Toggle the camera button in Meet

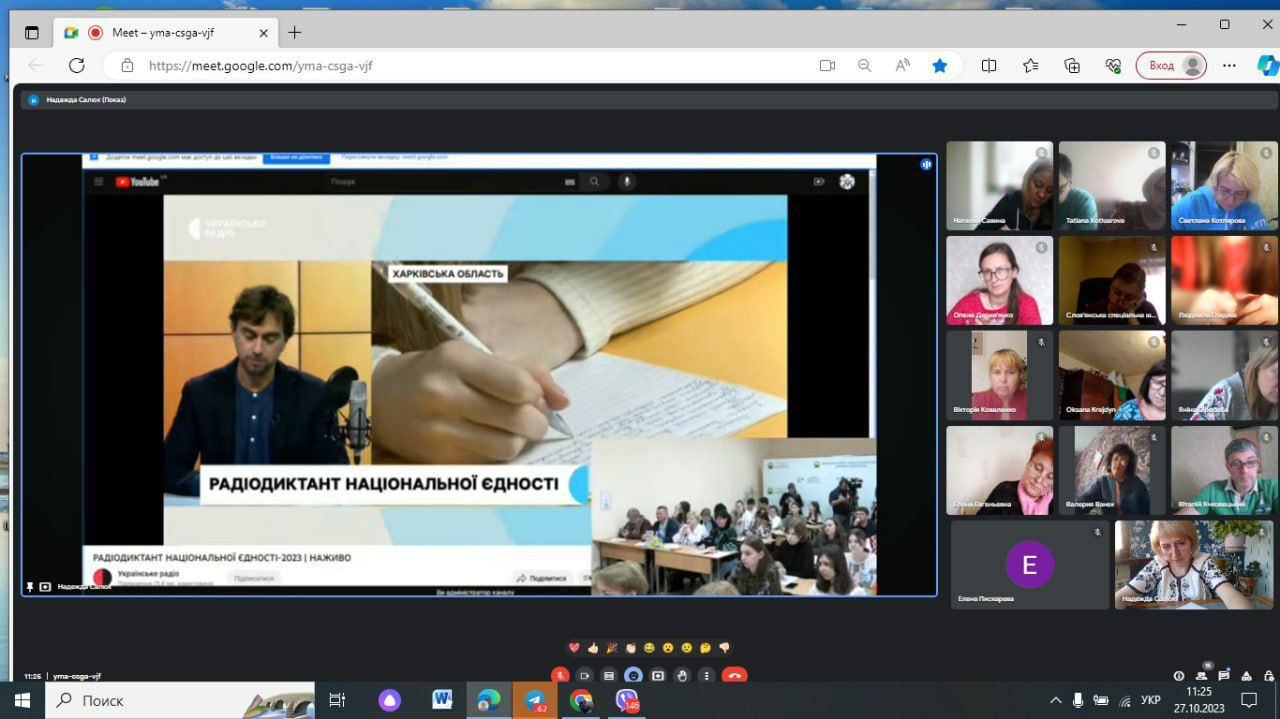coord(585,675)
